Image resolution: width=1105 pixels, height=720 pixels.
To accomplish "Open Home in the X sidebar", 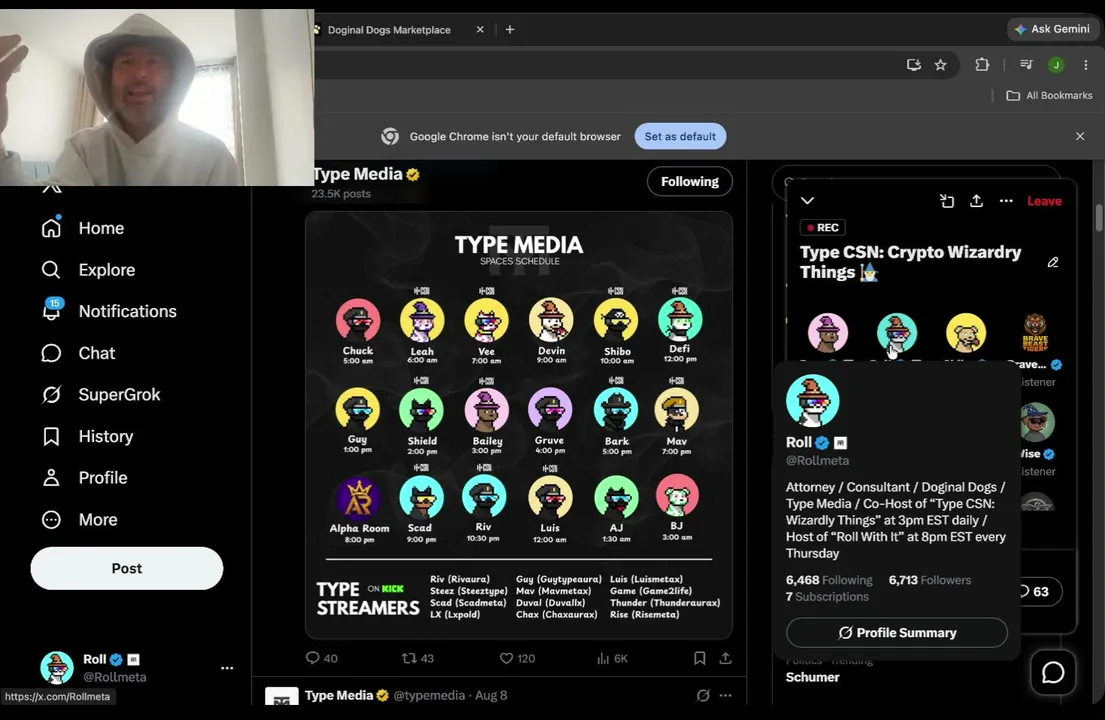I will [x=82, y=228].
